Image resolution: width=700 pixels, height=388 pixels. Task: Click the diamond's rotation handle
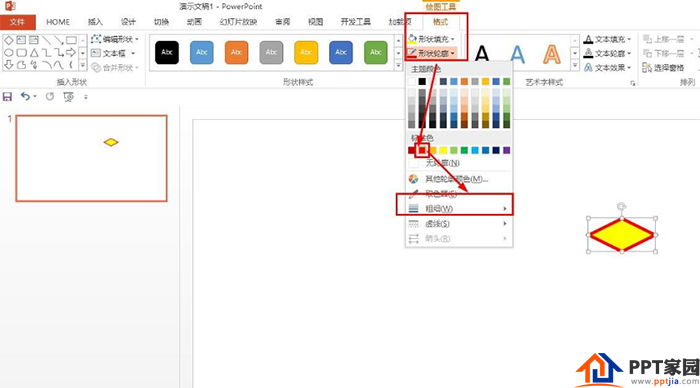621,206
